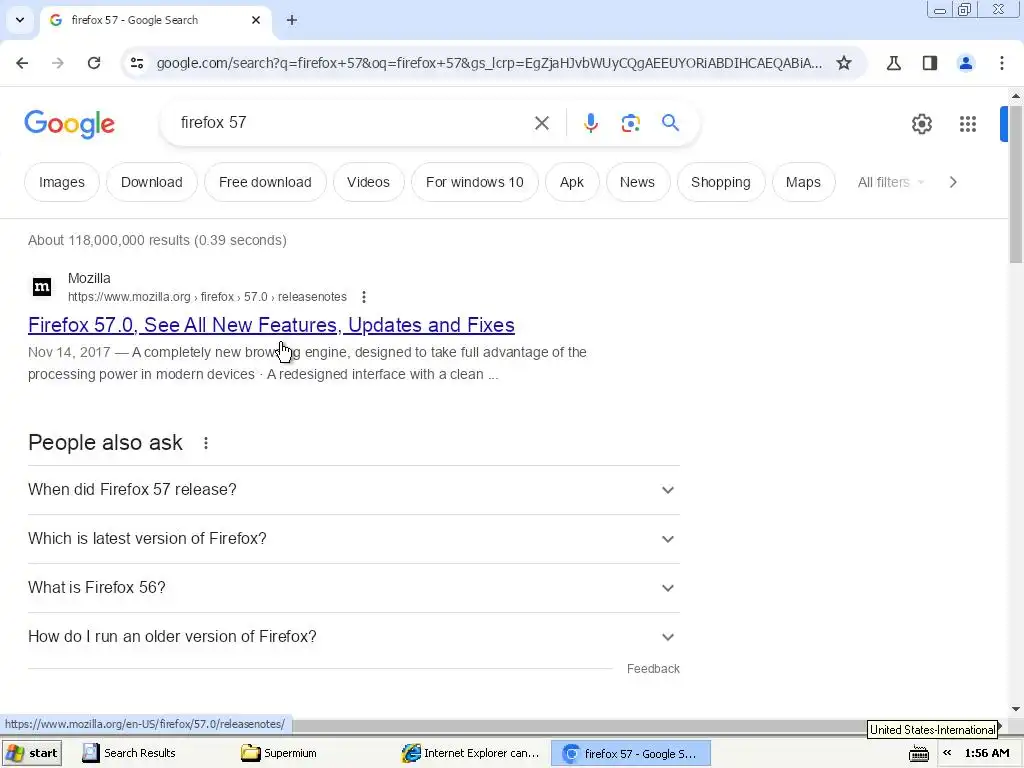Viewport: 1024px width, 768px height.
Task: Switch to Internet Explorer taskbar window
Action: [x=471, y=753]
